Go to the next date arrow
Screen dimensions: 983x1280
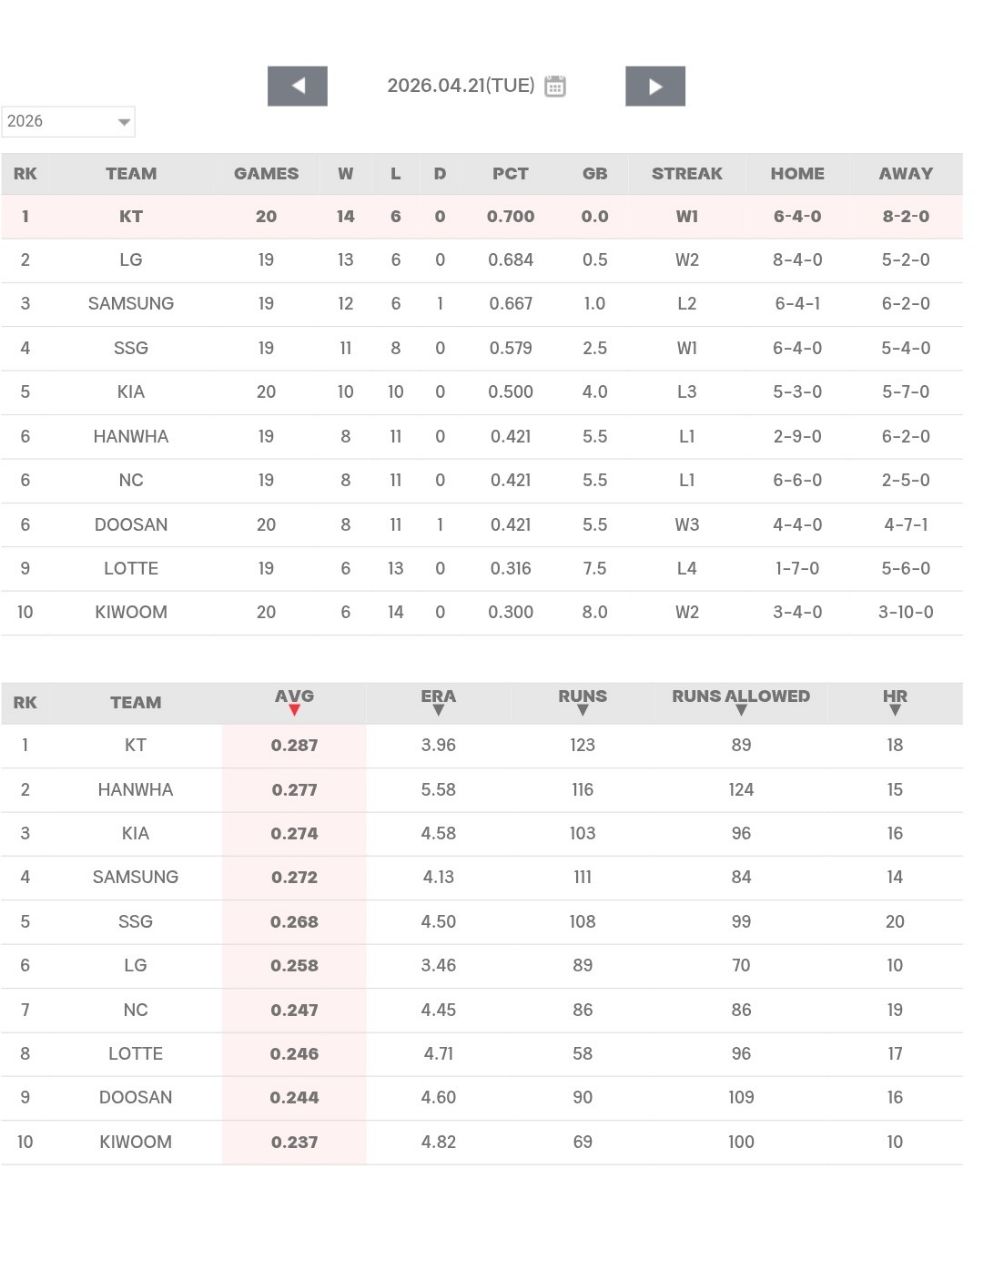[x=655, y=86]
